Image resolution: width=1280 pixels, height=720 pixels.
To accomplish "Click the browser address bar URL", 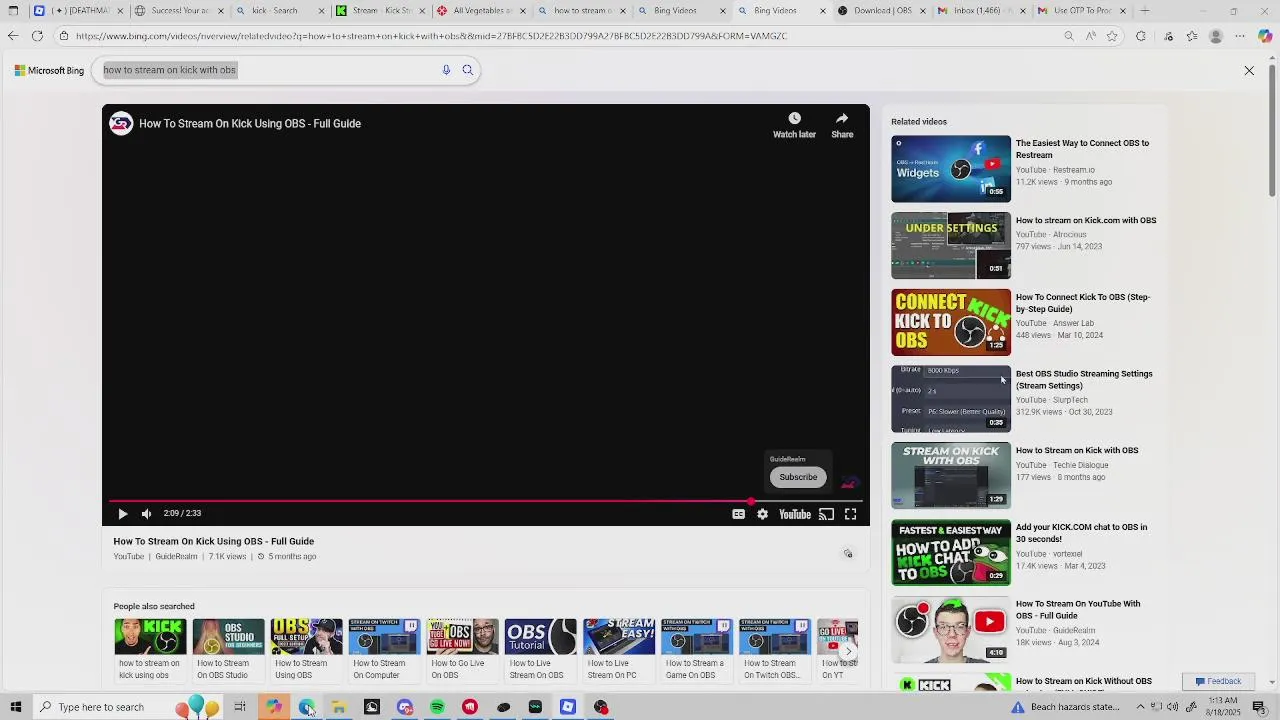I will pyautogui.click(x=430, y=36).
